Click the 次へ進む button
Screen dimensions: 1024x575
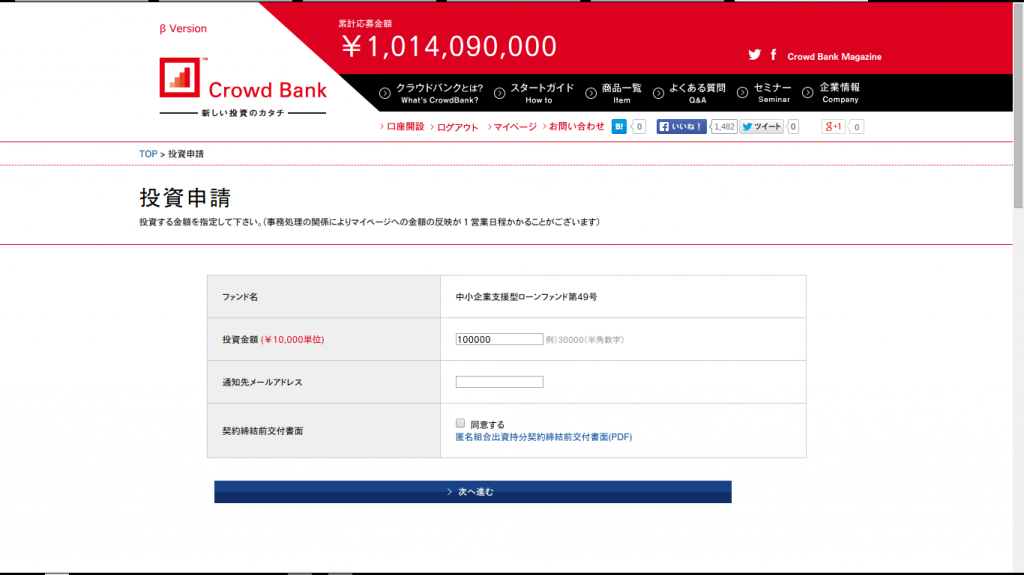click(473, 492)
